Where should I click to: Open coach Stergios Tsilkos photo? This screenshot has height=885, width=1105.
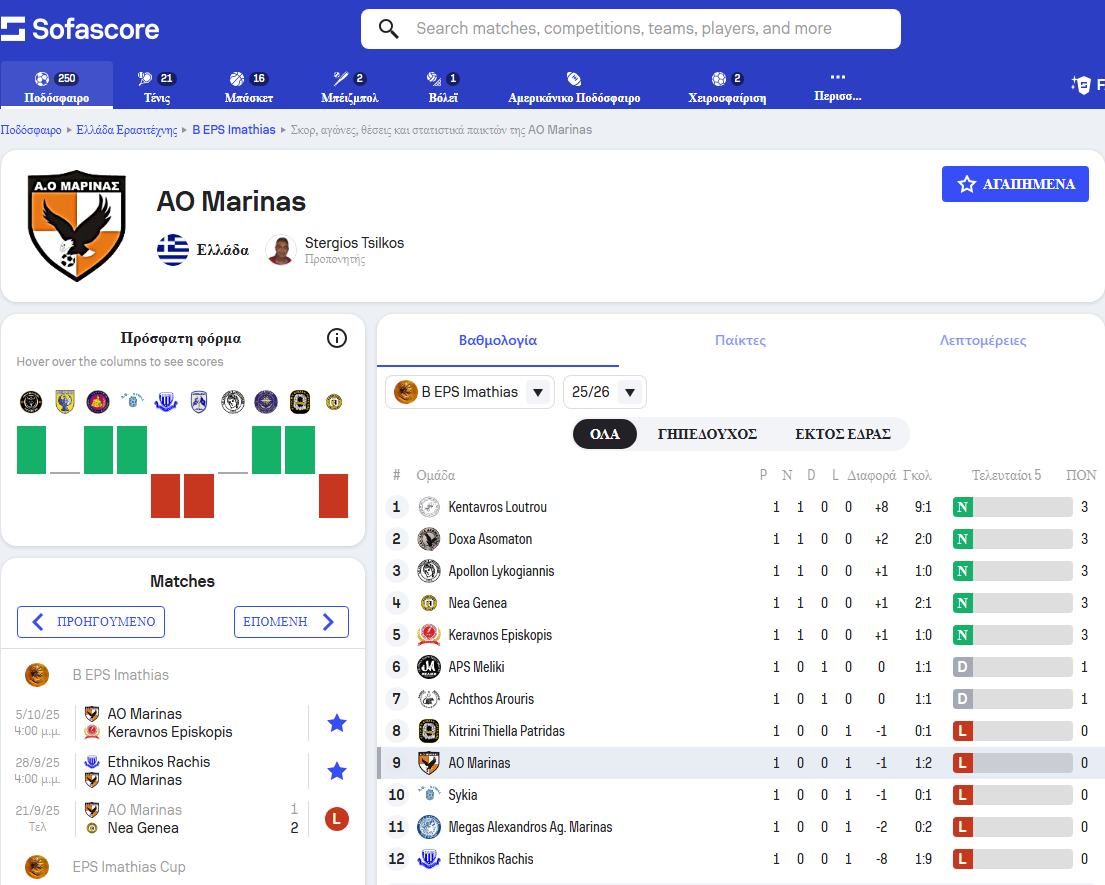[280, 250]
